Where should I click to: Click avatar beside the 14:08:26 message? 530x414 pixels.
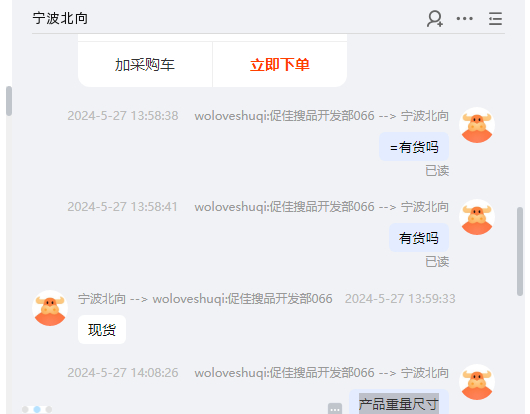pyautogui.click(x=477, y=382)
